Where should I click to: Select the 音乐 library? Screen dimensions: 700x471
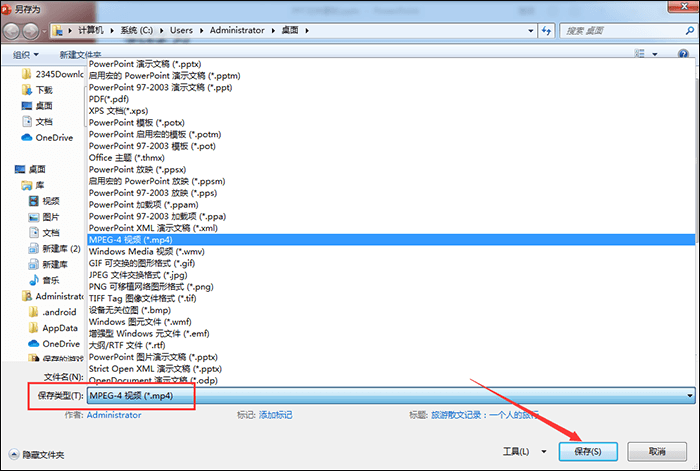pos(44,281)
